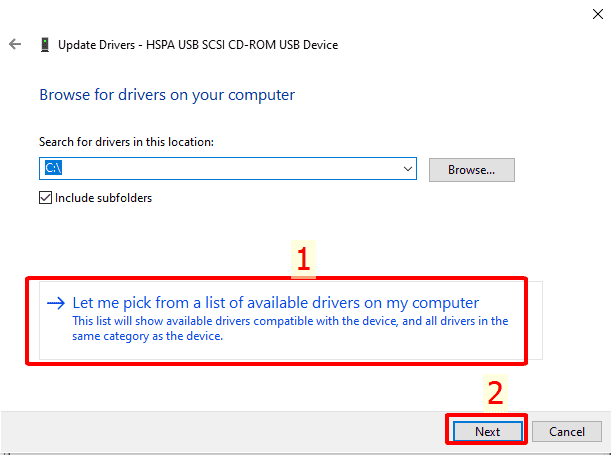
Task: Click the Browse for drivers on your computer heading
Action: coord(167,95)
